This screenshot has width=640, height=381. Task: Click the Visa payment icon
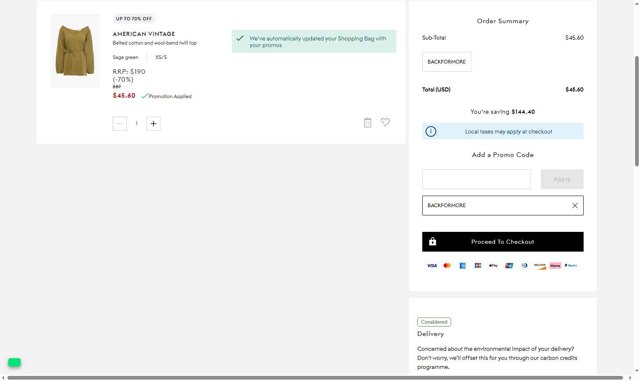coord(432,265)
